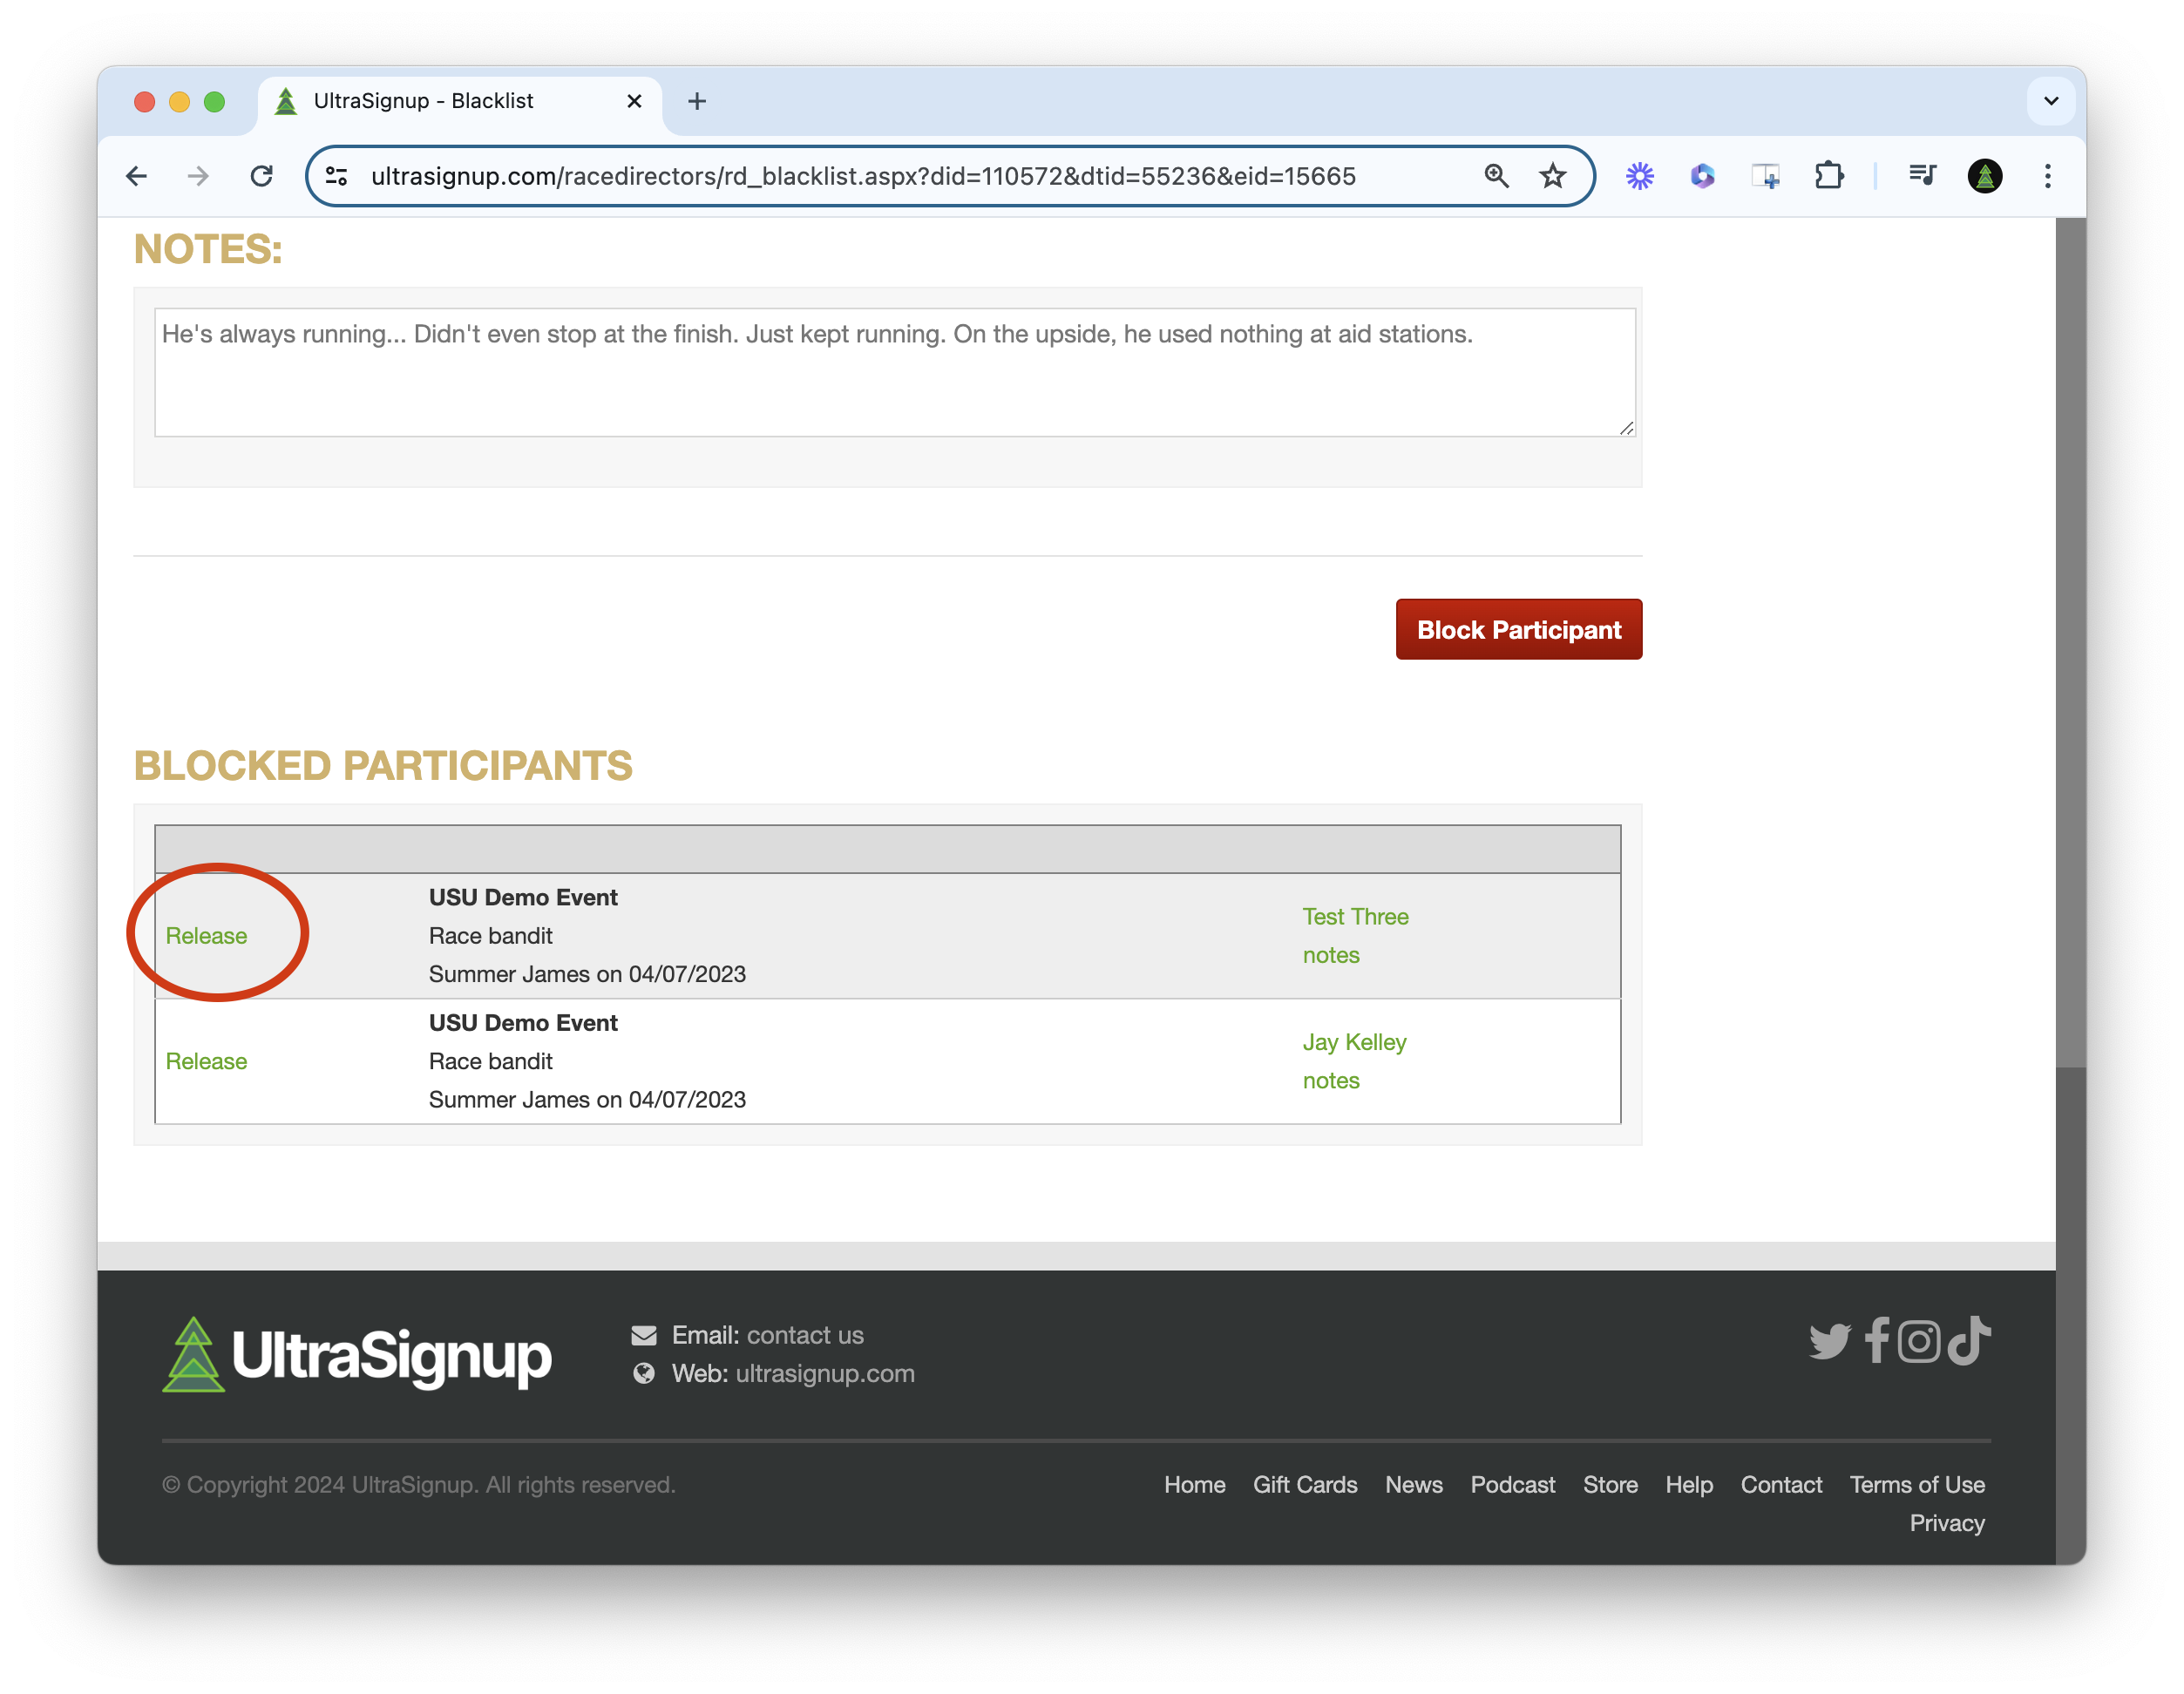Open the Chrome three-dot menu
This screenshot has width=2184, height=1694.
2047,176
